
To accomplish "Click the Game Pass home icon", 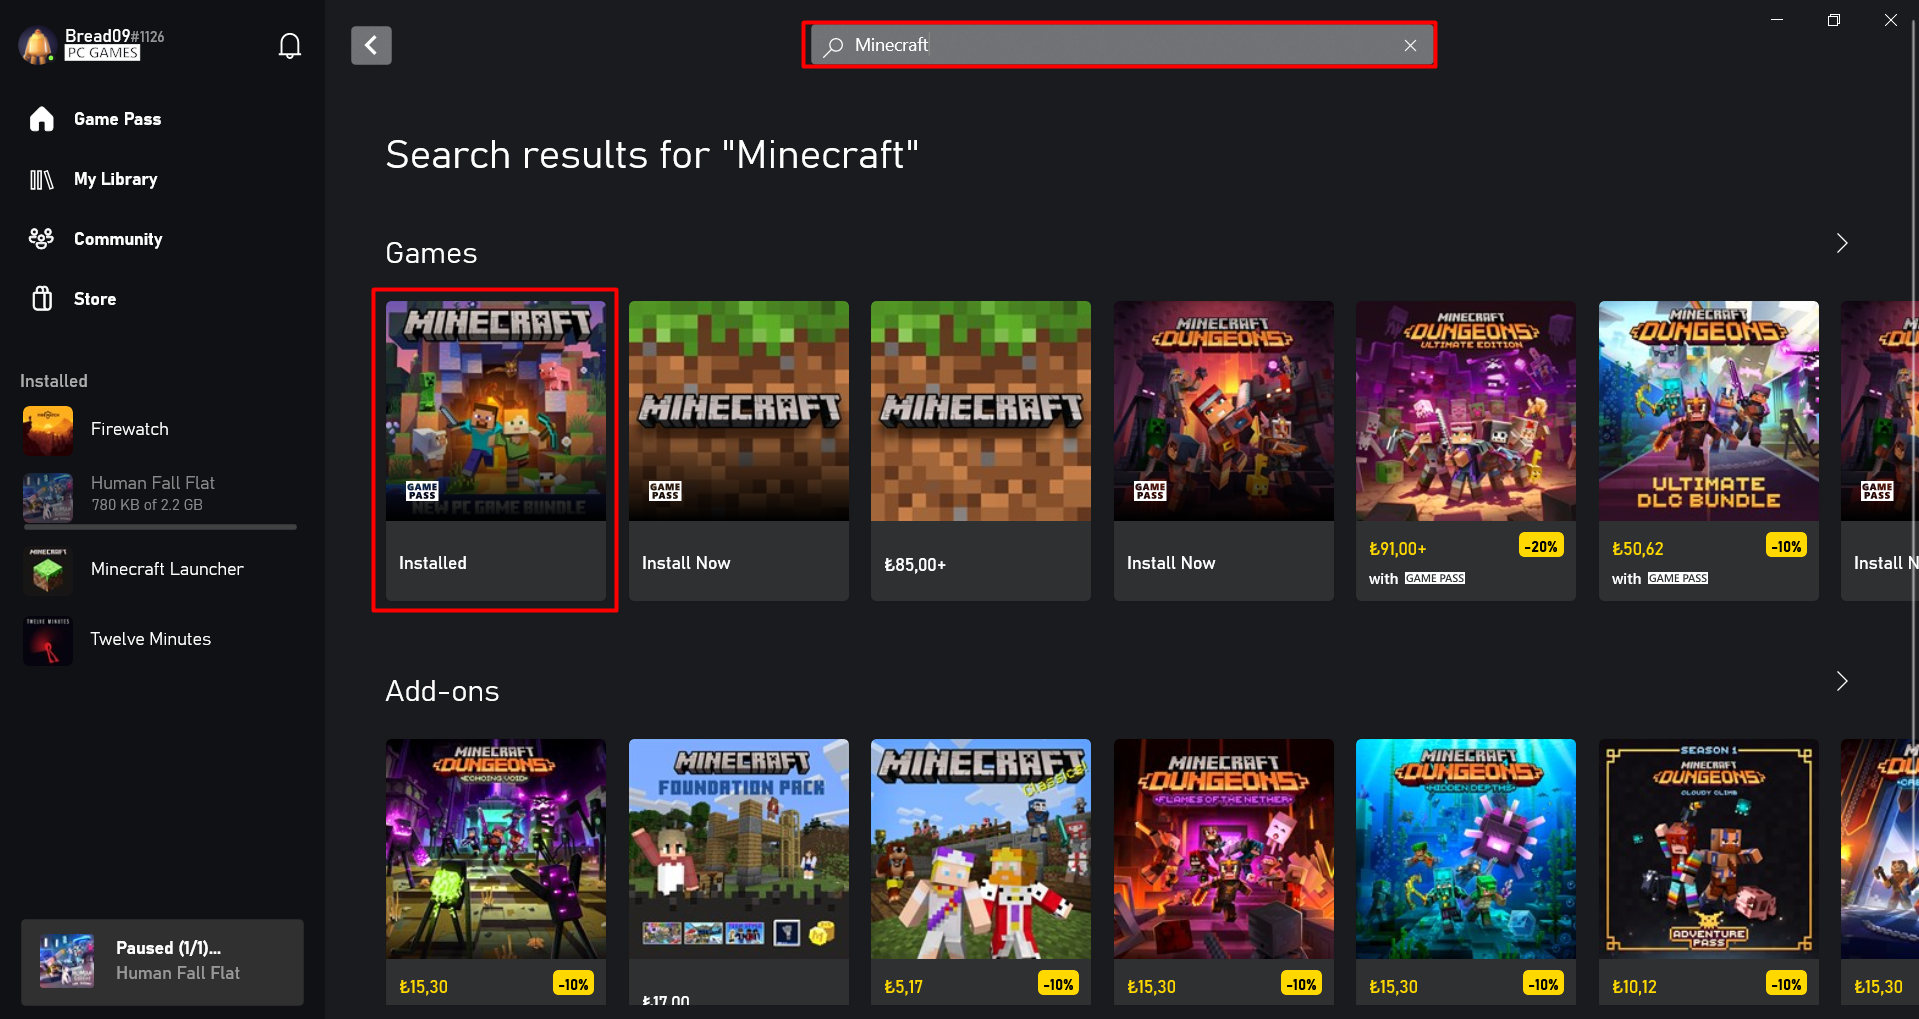I will (42, 119).
